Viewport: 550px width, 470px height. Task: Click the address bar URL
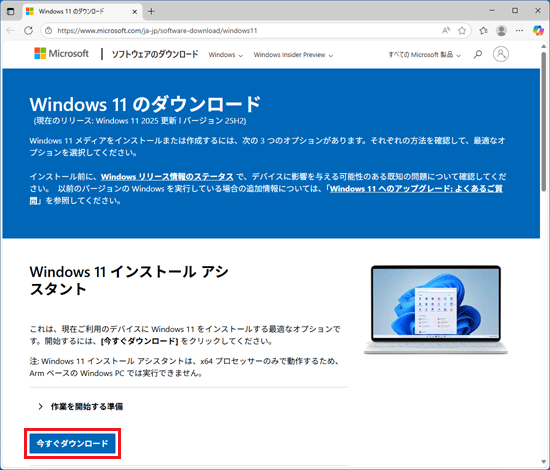[x=157, y=31]
